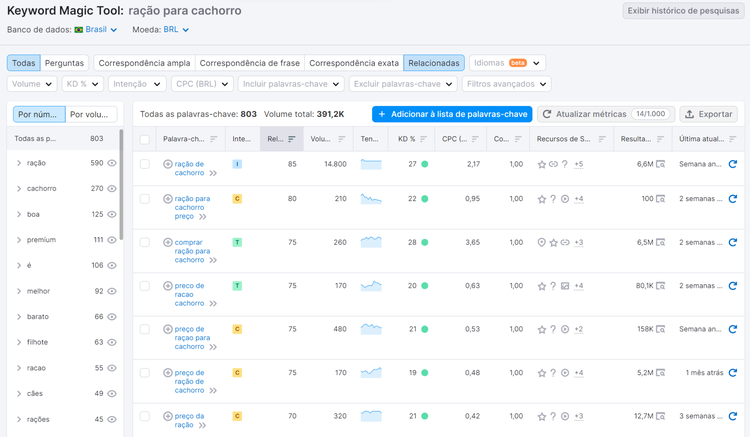Image resolution: width=750 pixels, height=437 pixels.
Task: Switch to 'Correspondência exata' tab
Action: pyautogui.click(x=354, y=63)
